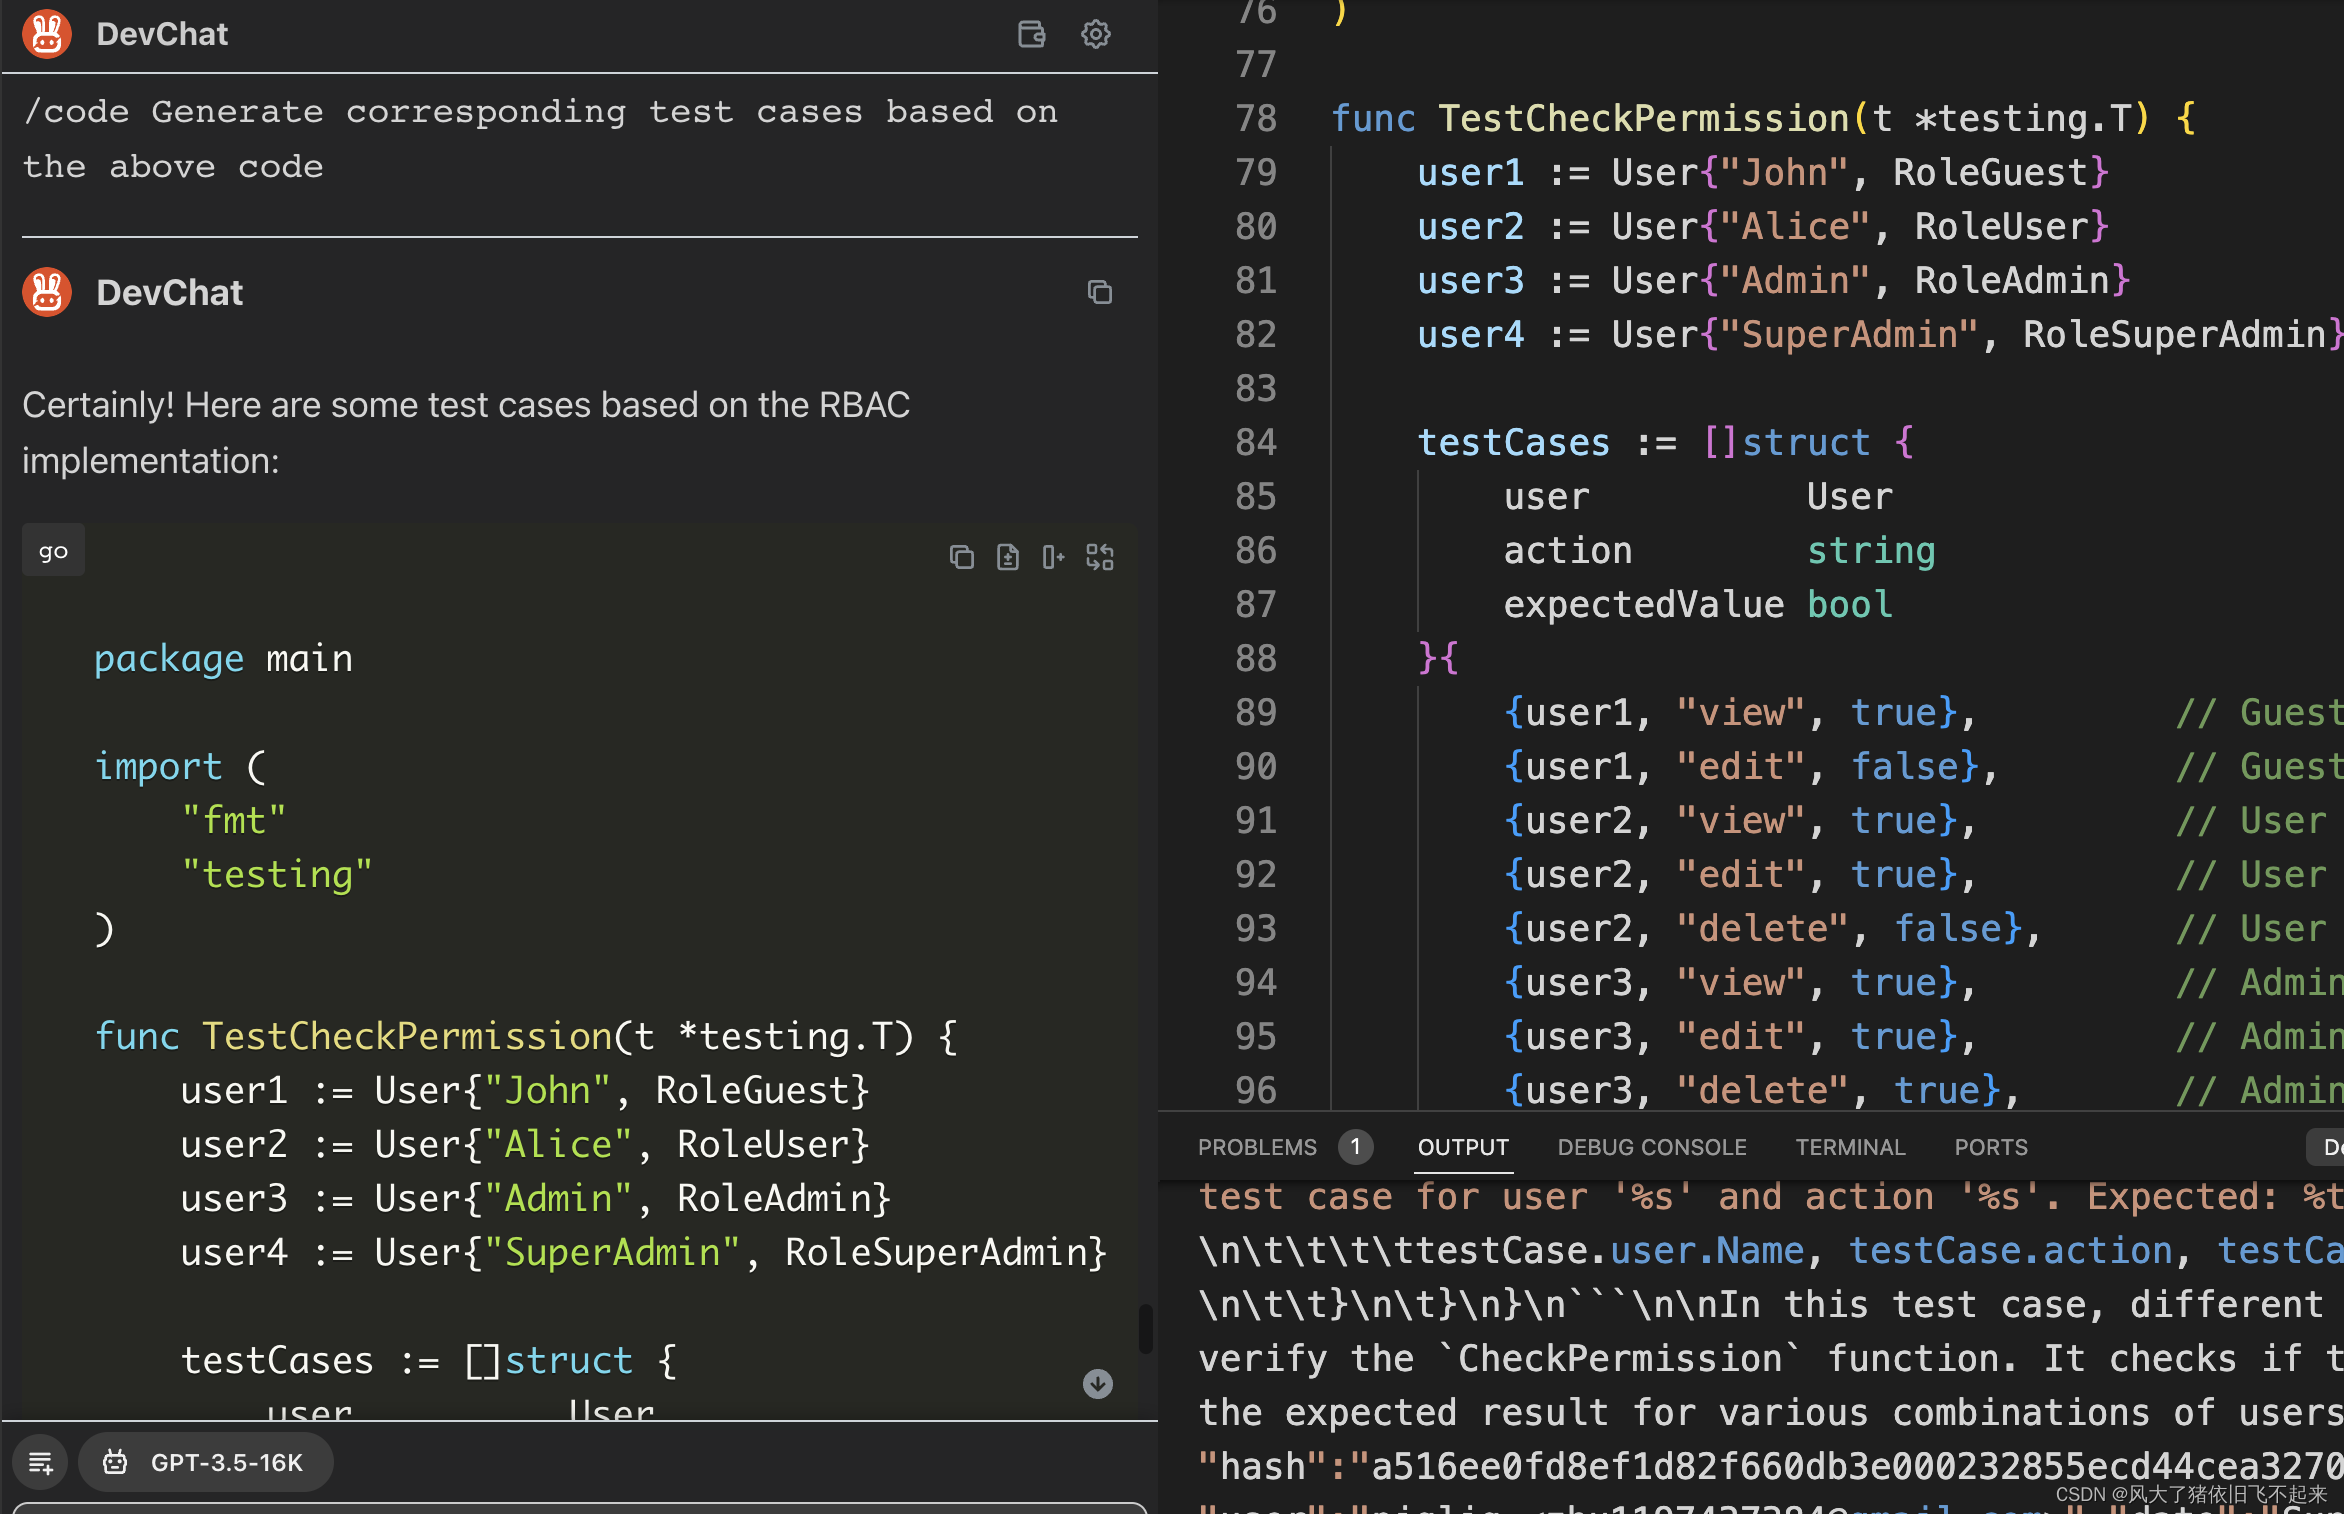Copy the DevChat response message
The height and width of the screenshot is (1514, 2344).
pos(1099,292)
